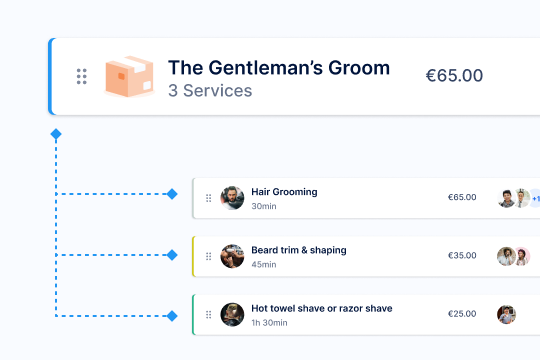Click staff avatar on Hot towel shave
540x360 pixels.
(506, 315)
